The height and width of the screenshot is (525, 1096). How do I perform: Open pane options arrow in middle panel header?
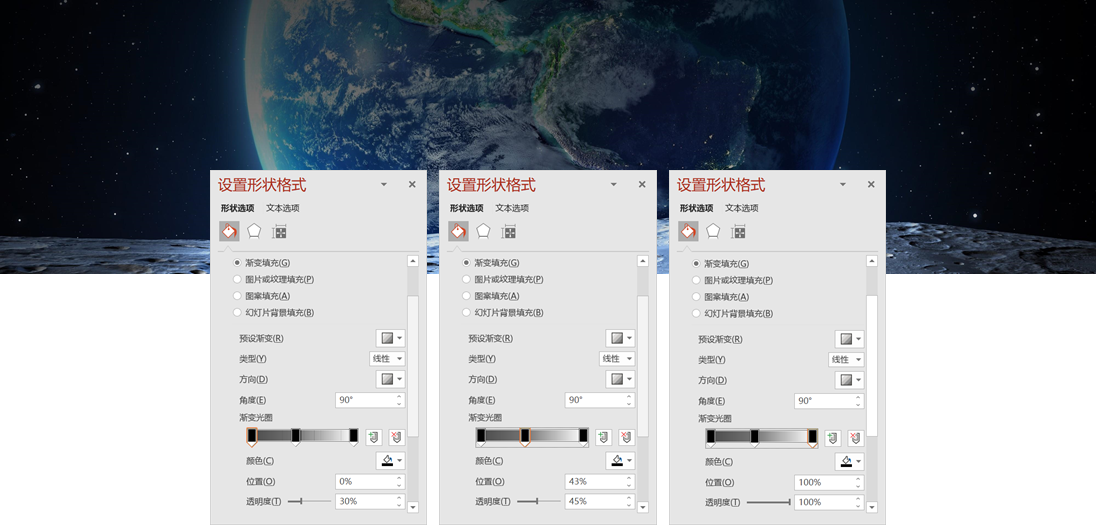pyautogui.click(x=614, y=185)
